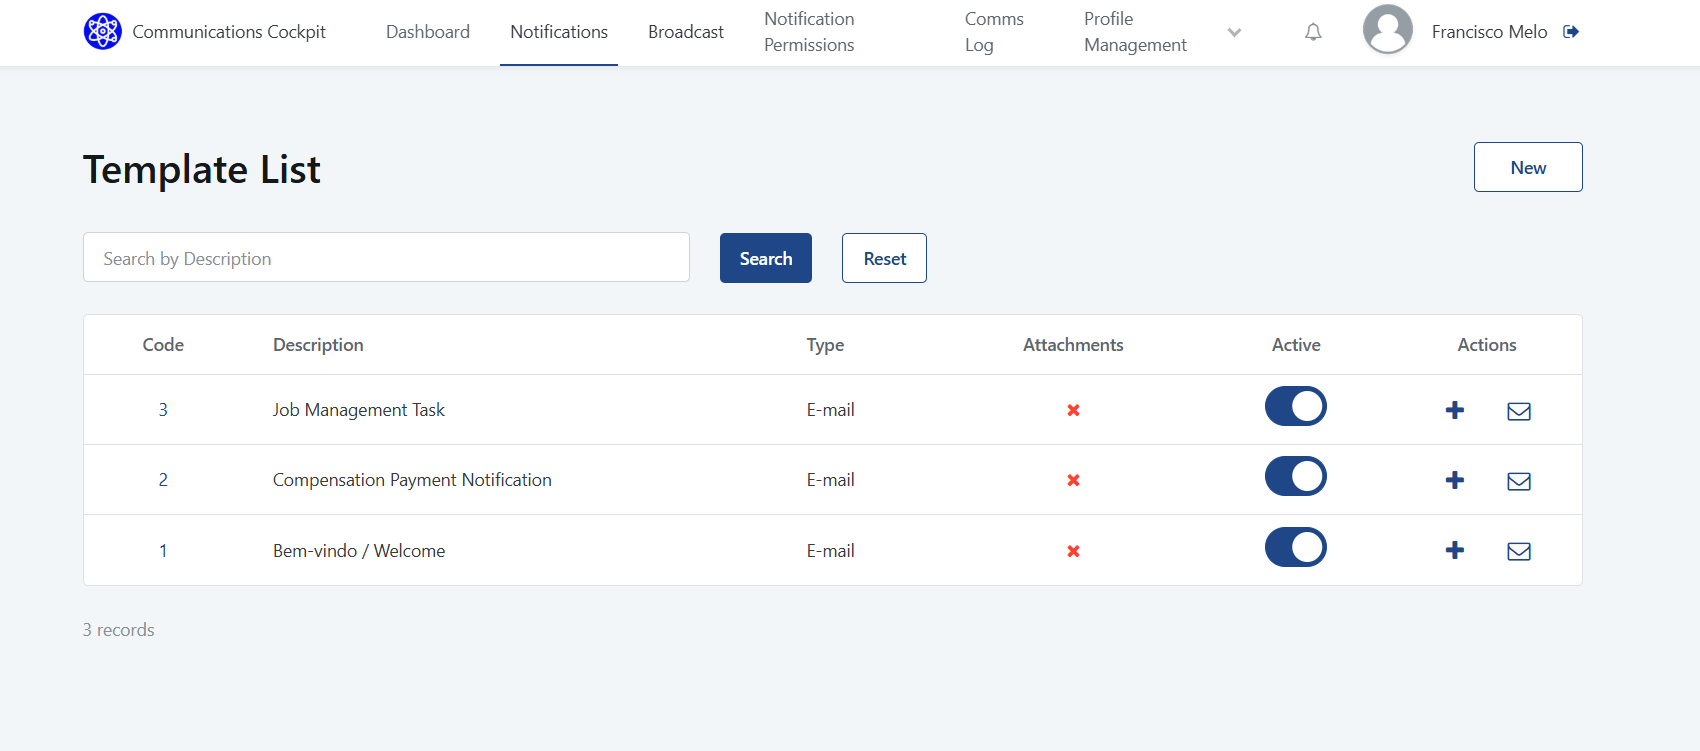Click the Communications Cockpit atom logo
This screenshot has height=751, width=1700.
(x=102, y=32)
